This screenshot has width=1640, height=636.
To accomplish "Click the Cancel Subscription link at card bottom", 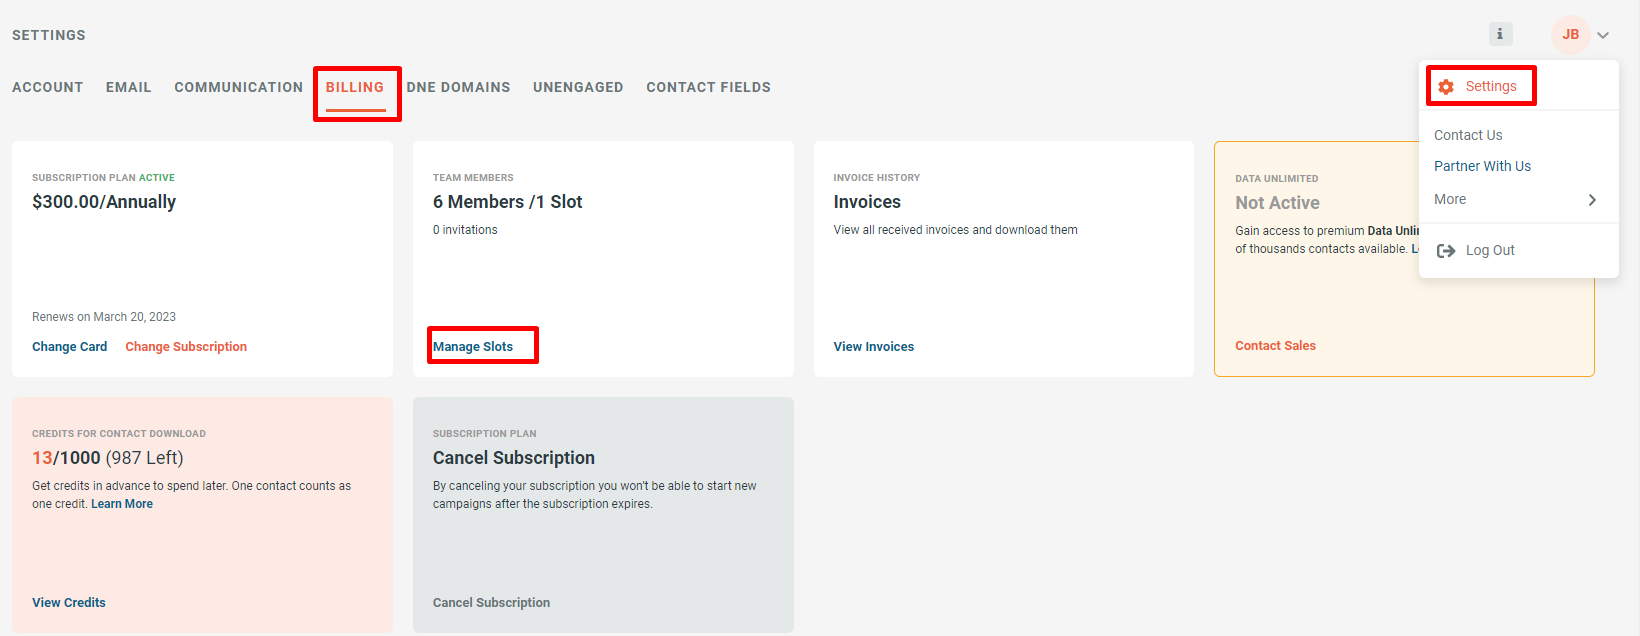I will click(491, 602).
